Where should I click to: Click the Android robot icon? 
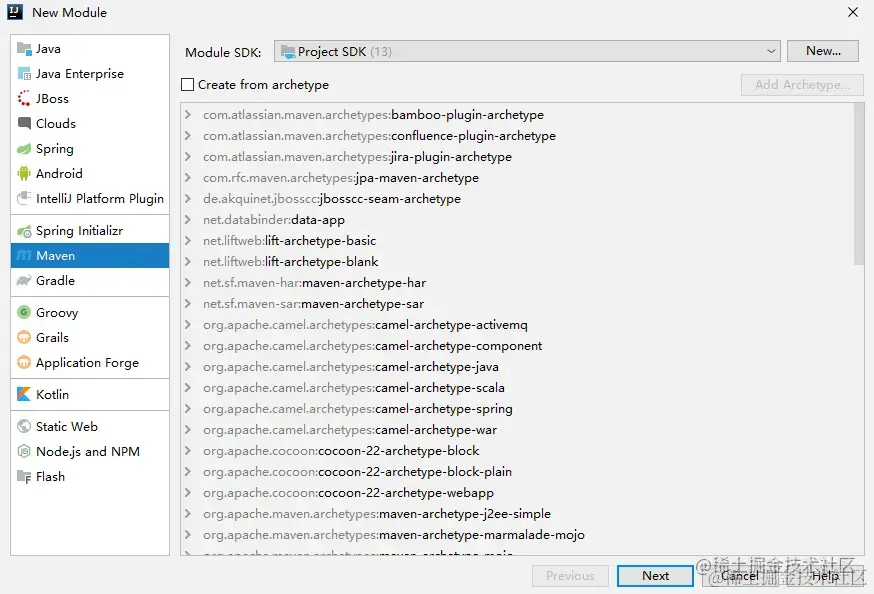pos(24,173)
